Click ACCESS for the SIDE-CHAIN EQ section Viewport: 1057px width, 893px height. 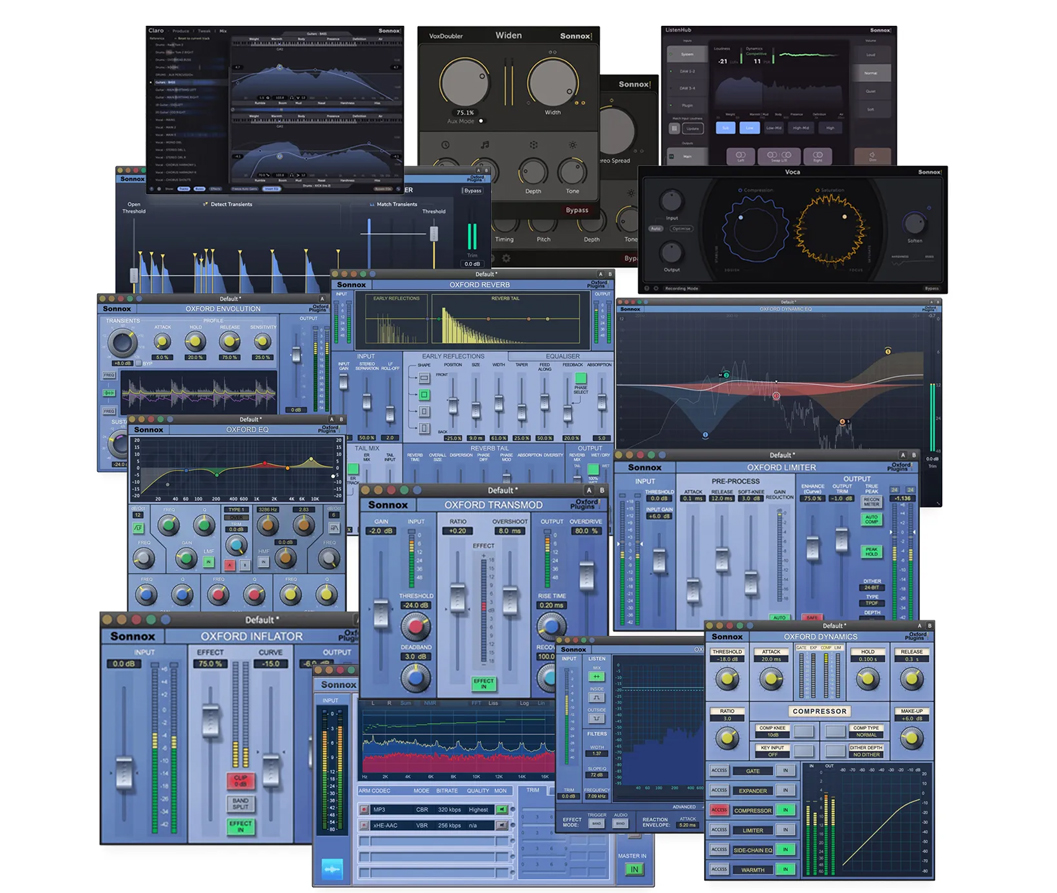[719, 850]
